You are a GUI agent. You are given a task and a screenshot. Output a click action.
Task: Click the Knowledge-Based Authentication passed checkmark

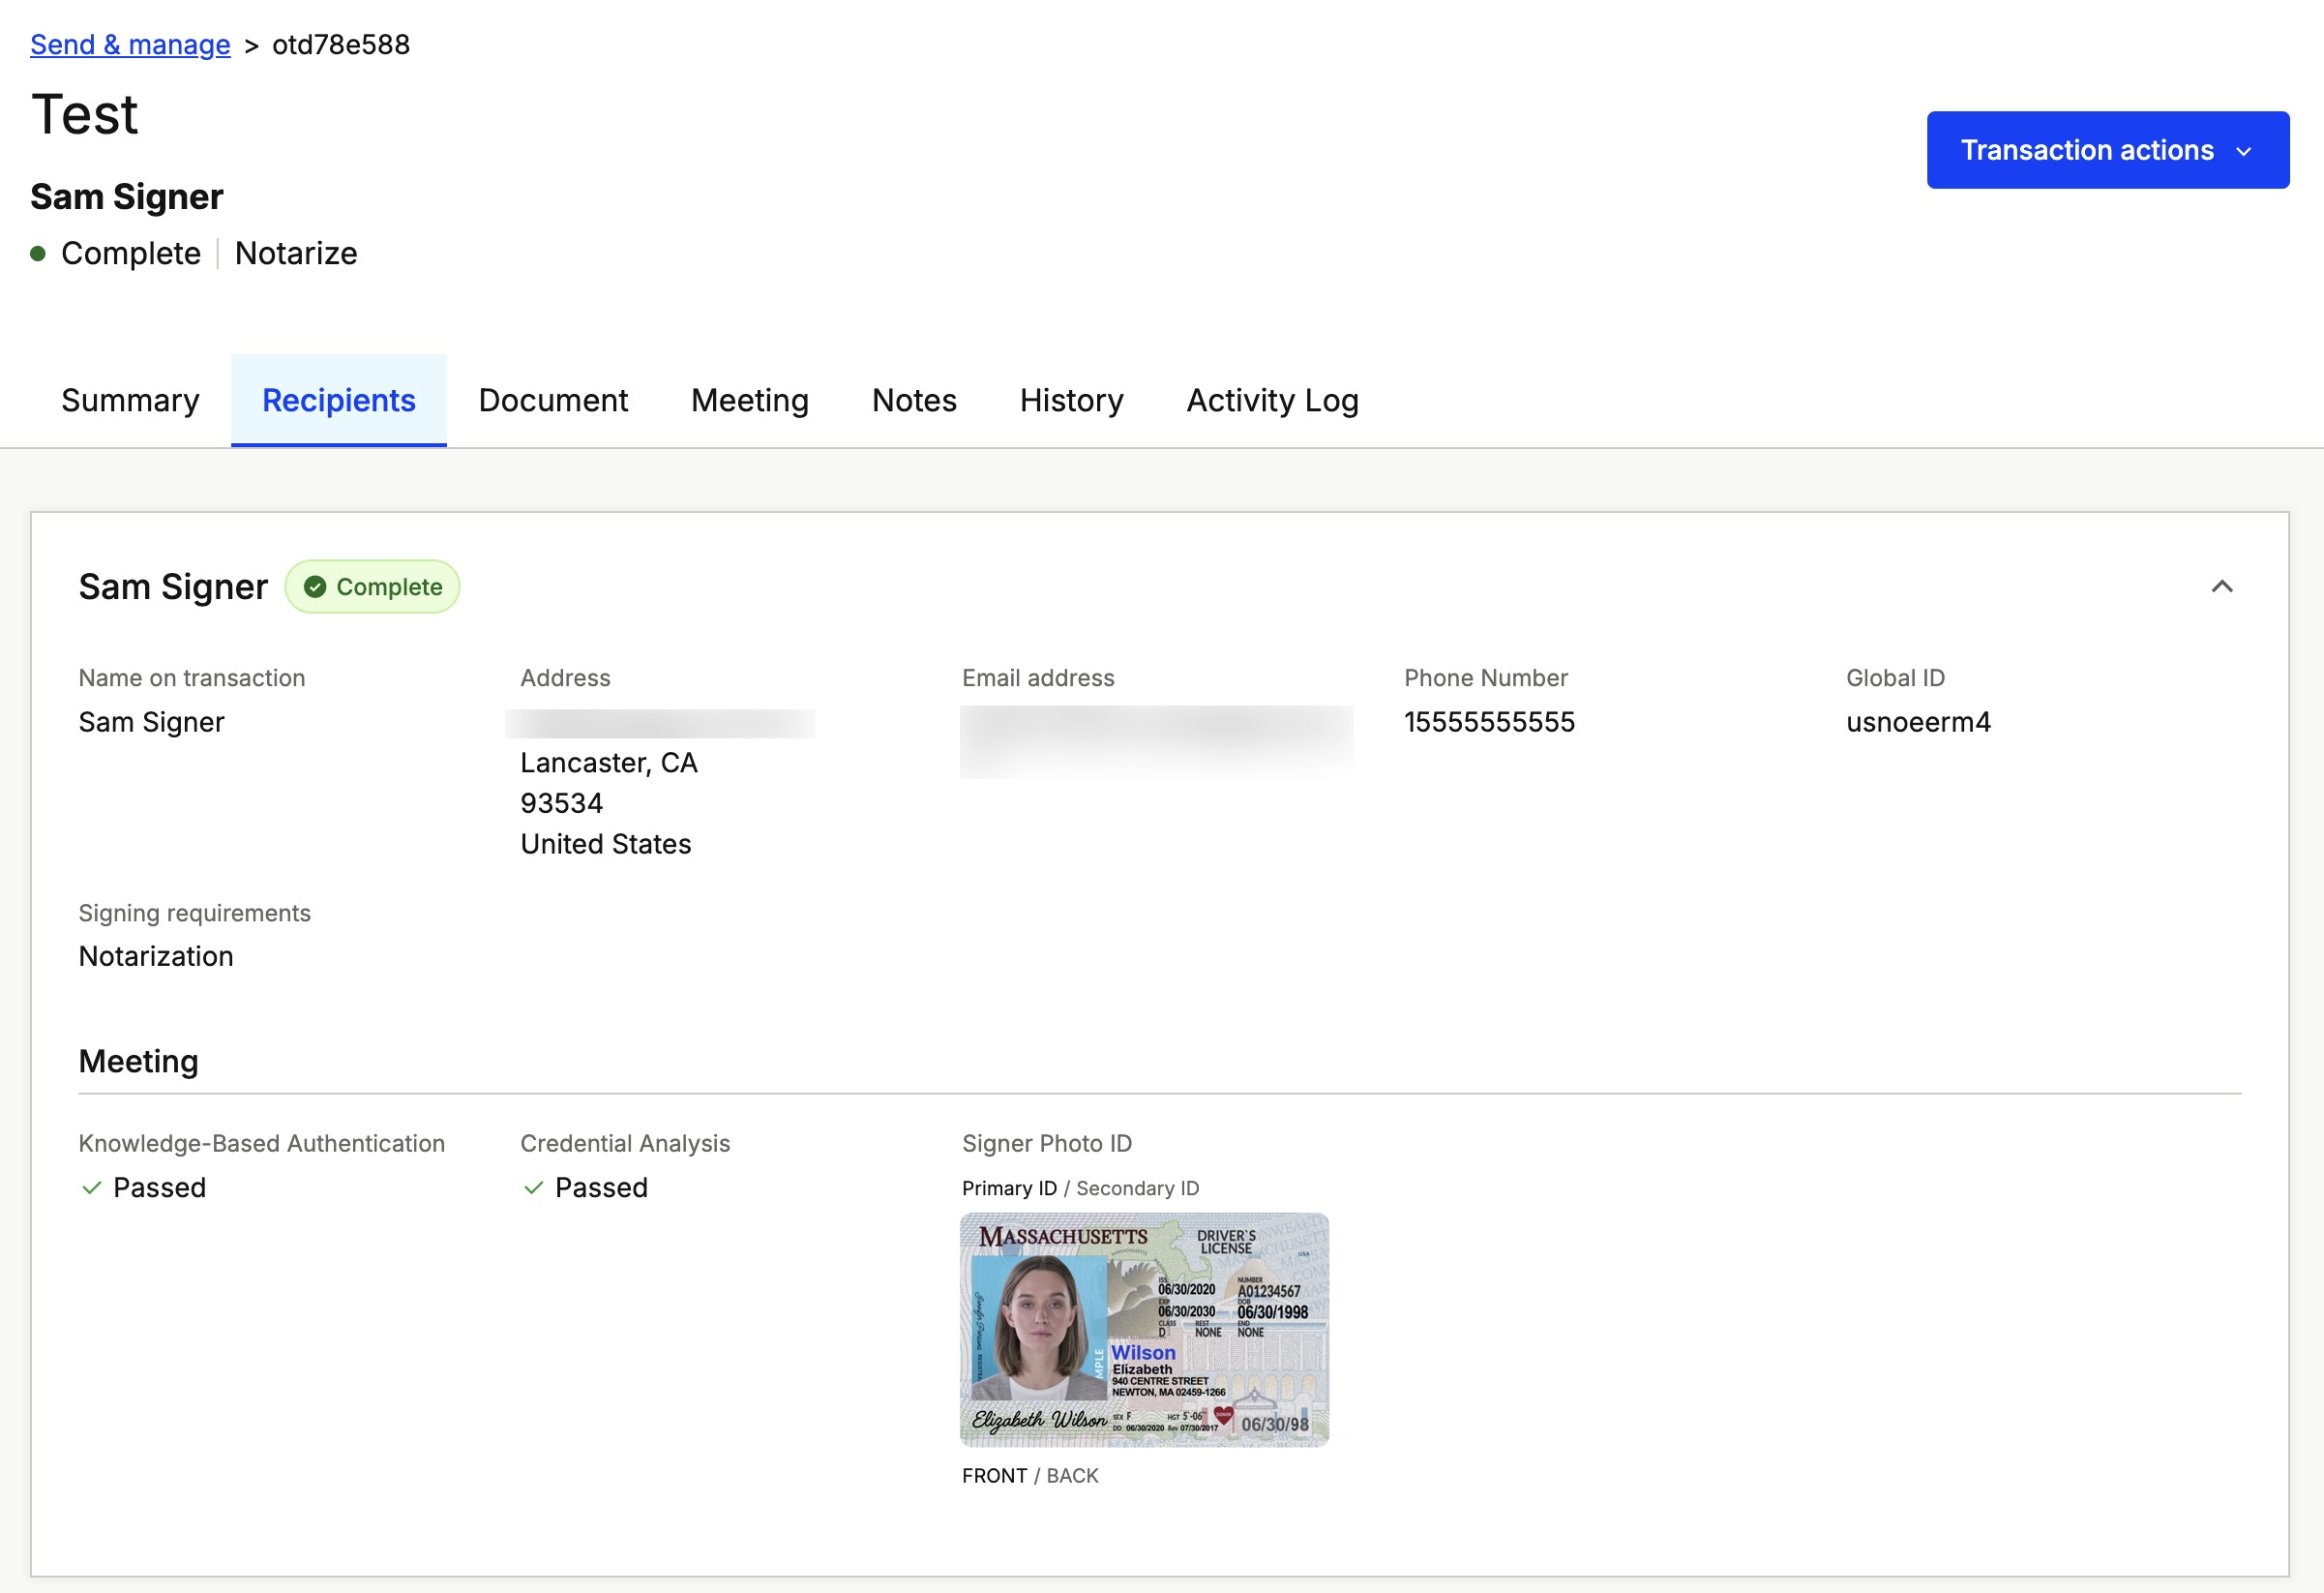(91, 1188)
